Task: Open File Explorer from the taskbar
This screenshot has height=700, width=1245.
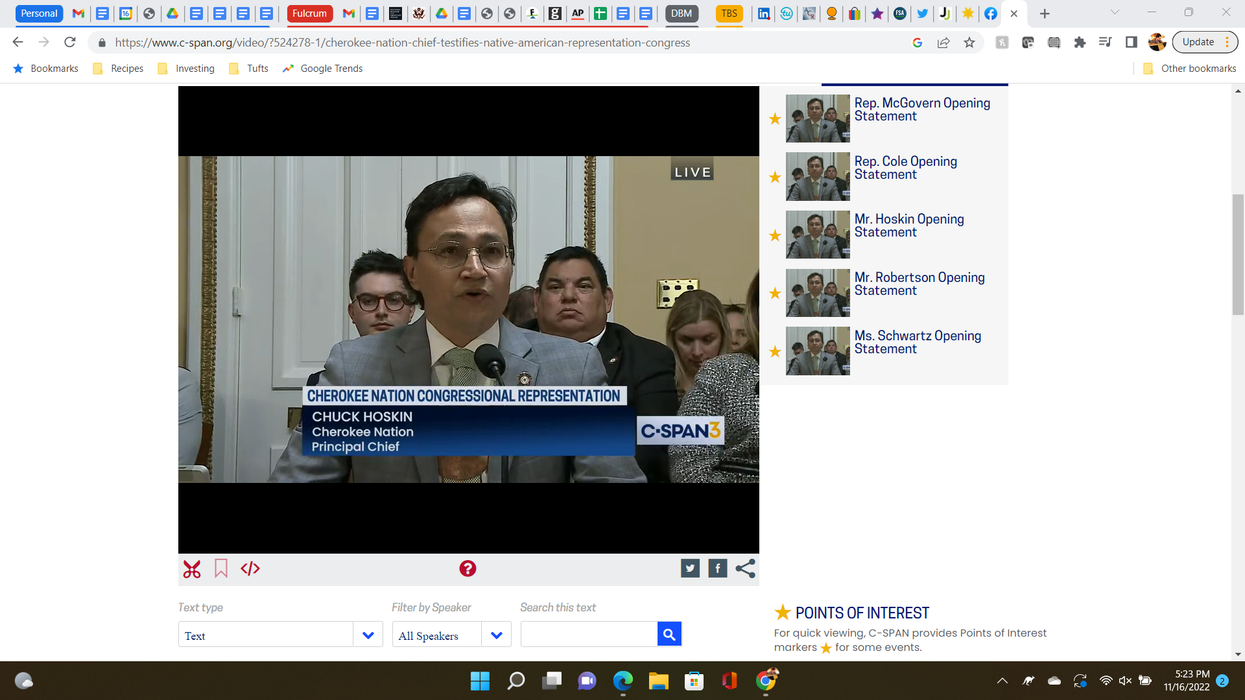Action: point(658,681)
